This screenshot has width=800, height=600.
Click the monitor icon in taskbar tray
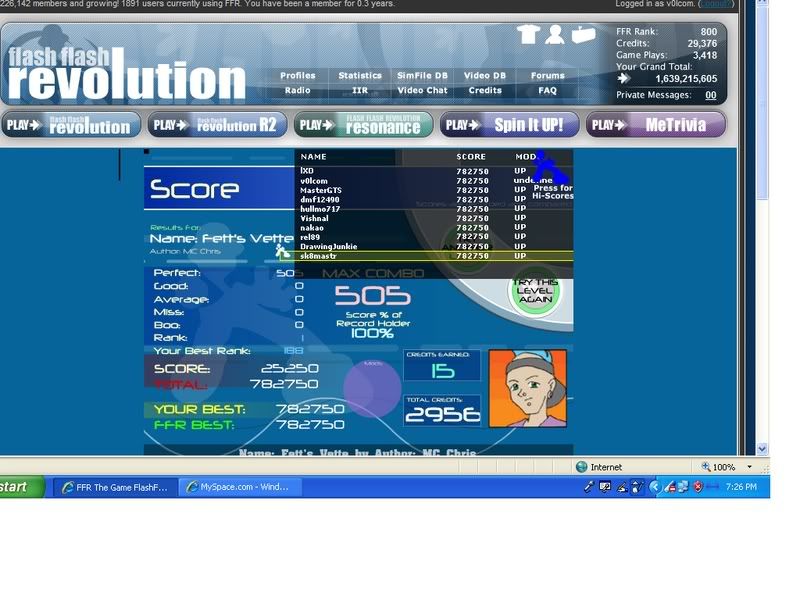click(605, 487)
